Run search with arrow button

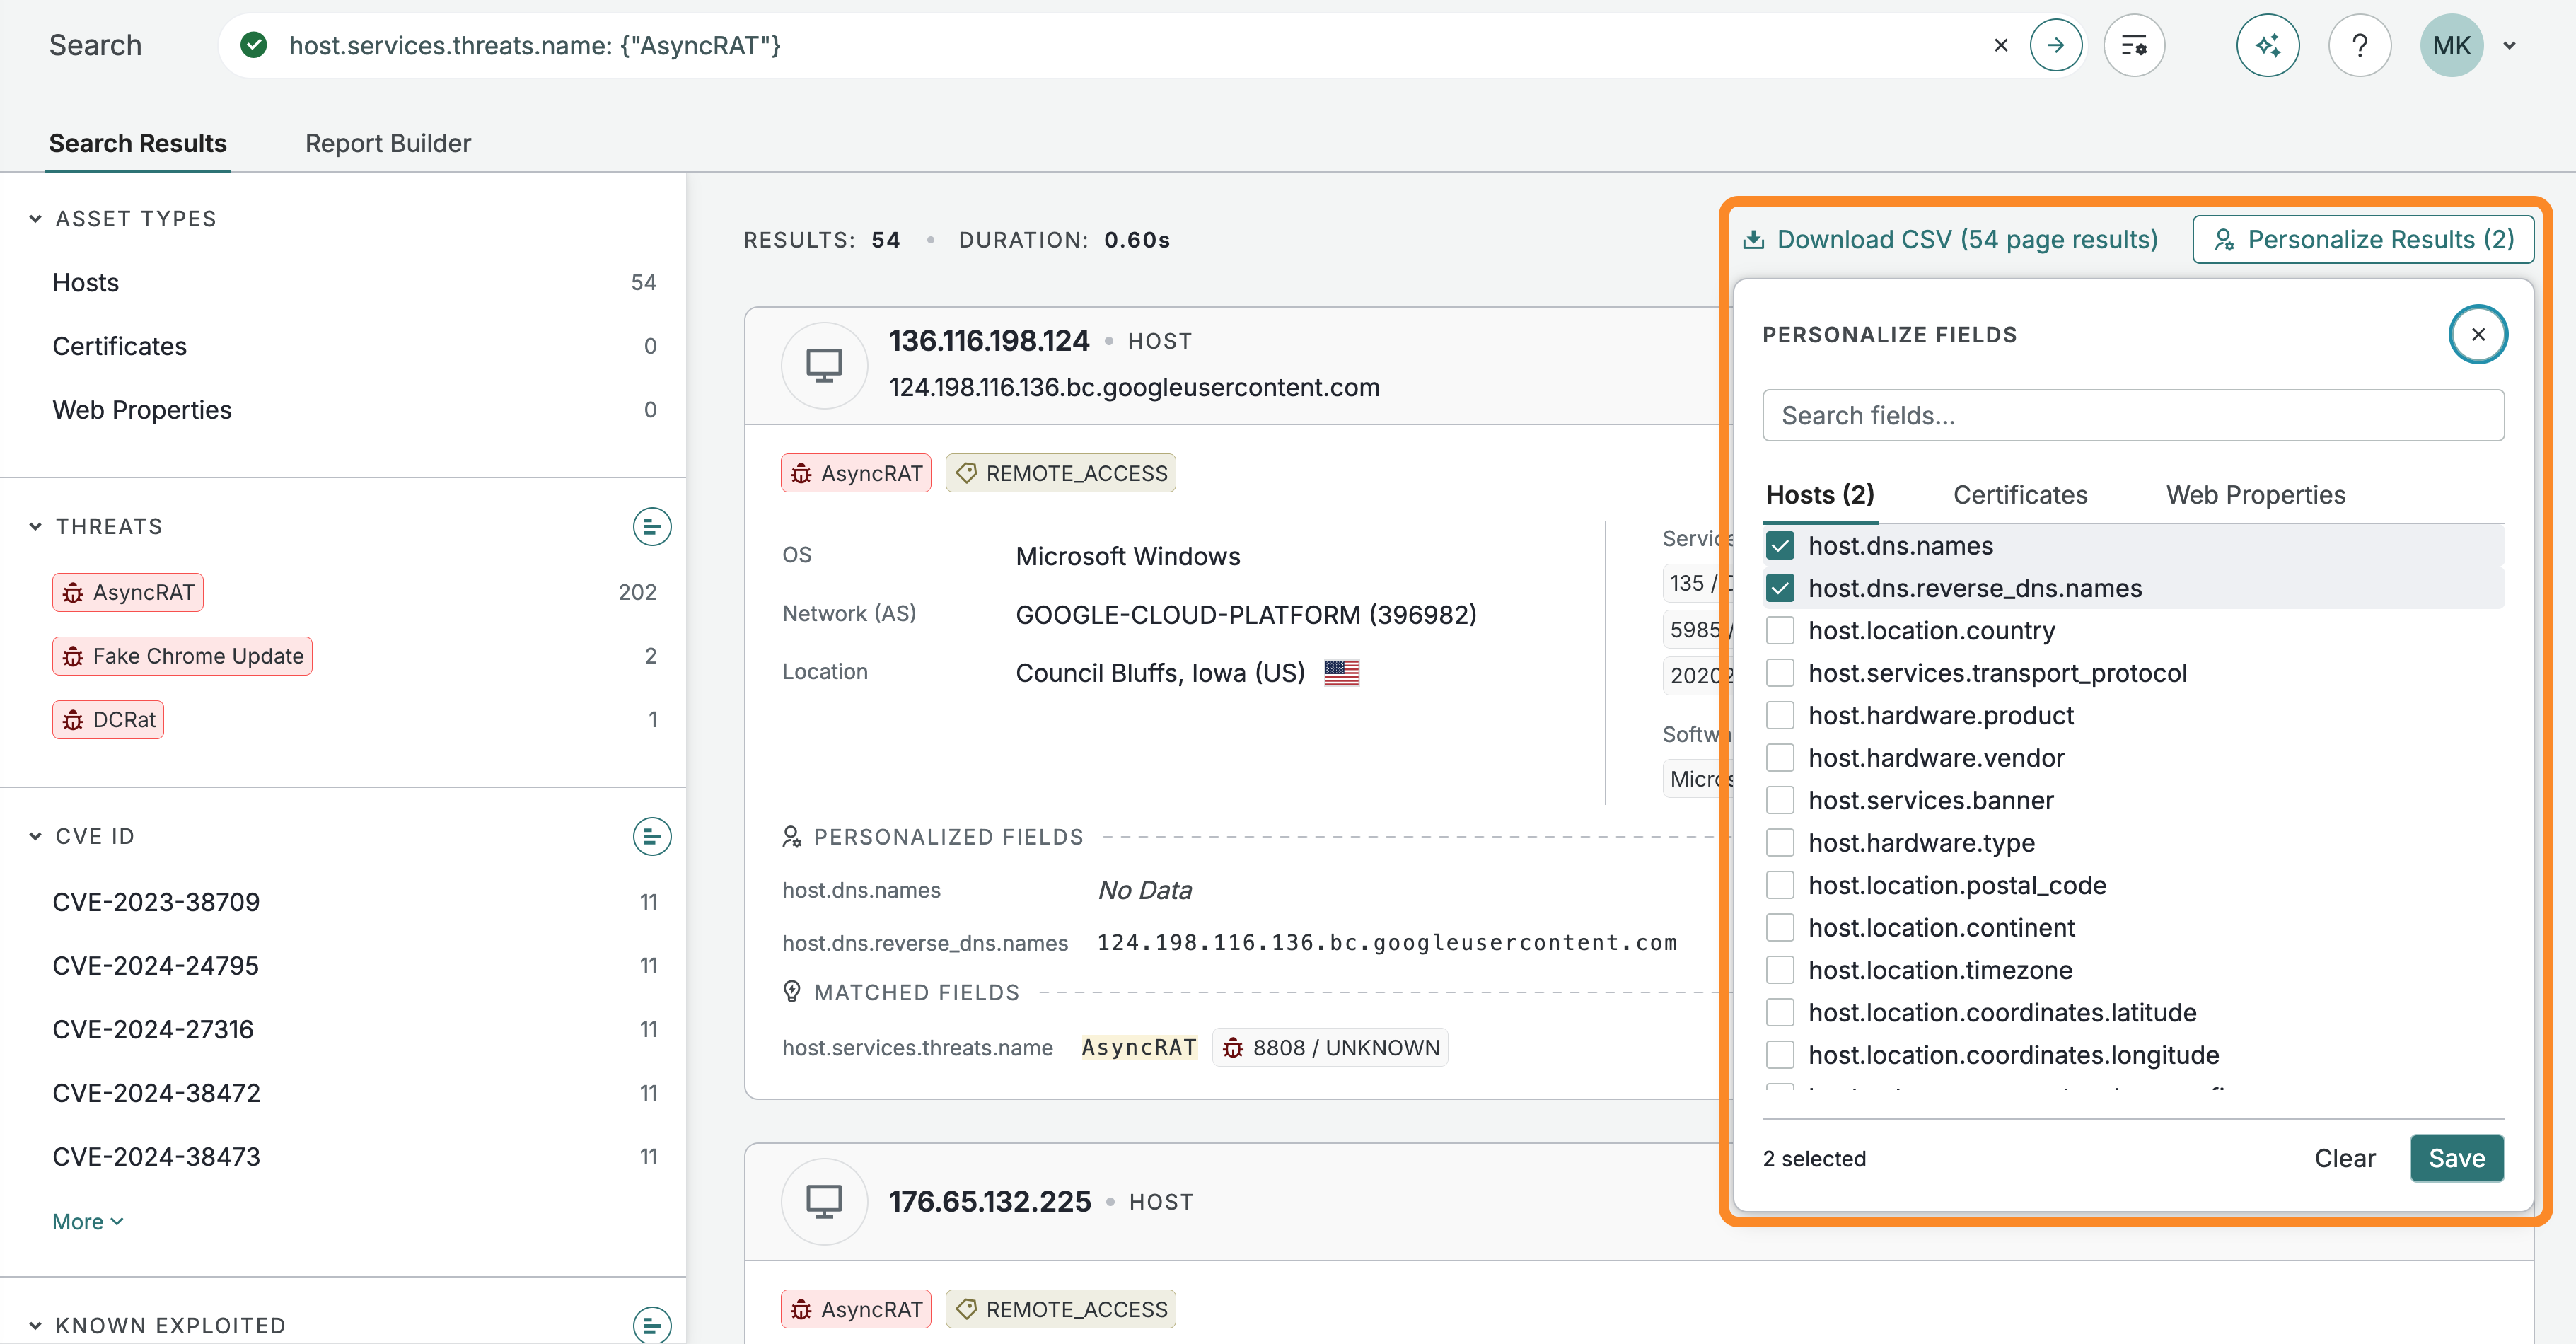coord(2055,45)
